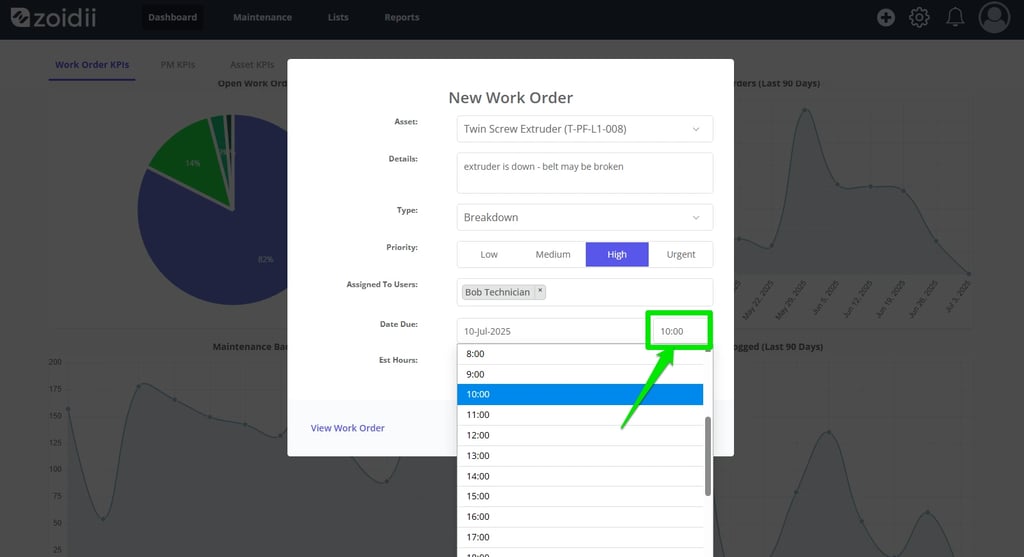Go to the Dashboard menu

click(172, 18)
